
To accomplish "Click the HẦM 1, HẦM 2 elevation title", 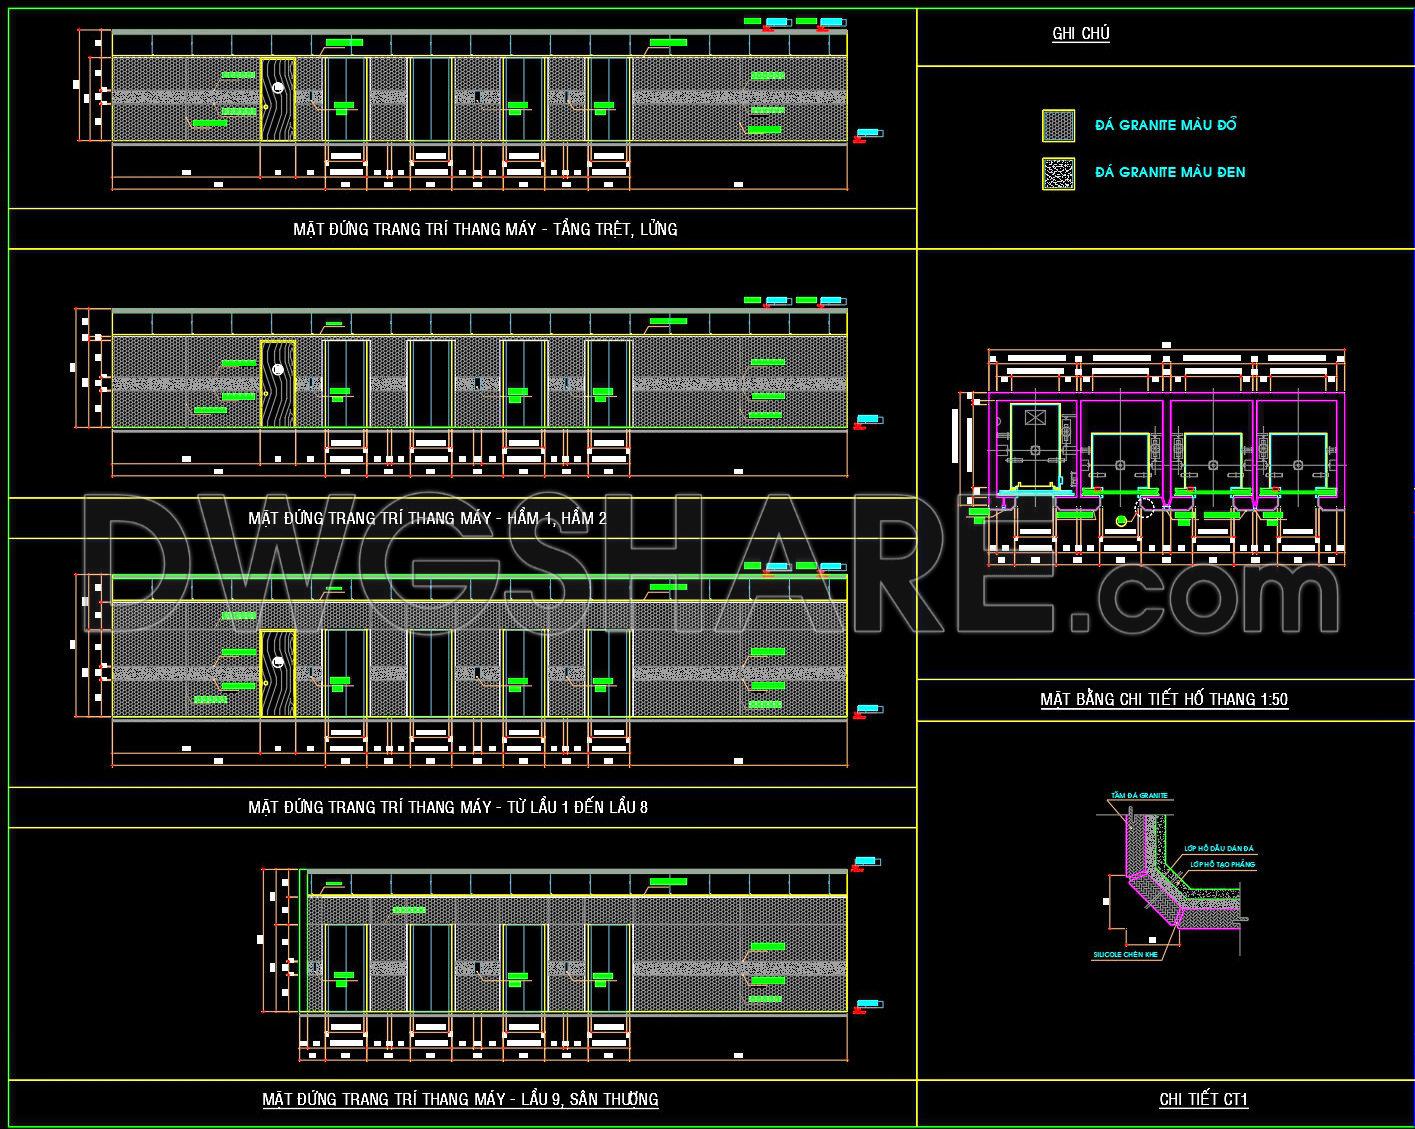I will click(x=427, y=518).
